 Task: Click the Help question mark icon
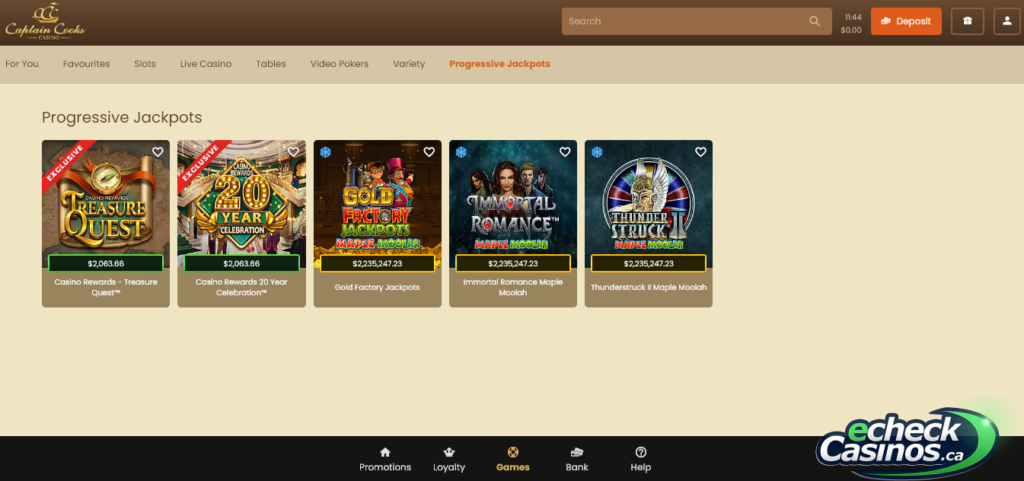click(641, 452)
